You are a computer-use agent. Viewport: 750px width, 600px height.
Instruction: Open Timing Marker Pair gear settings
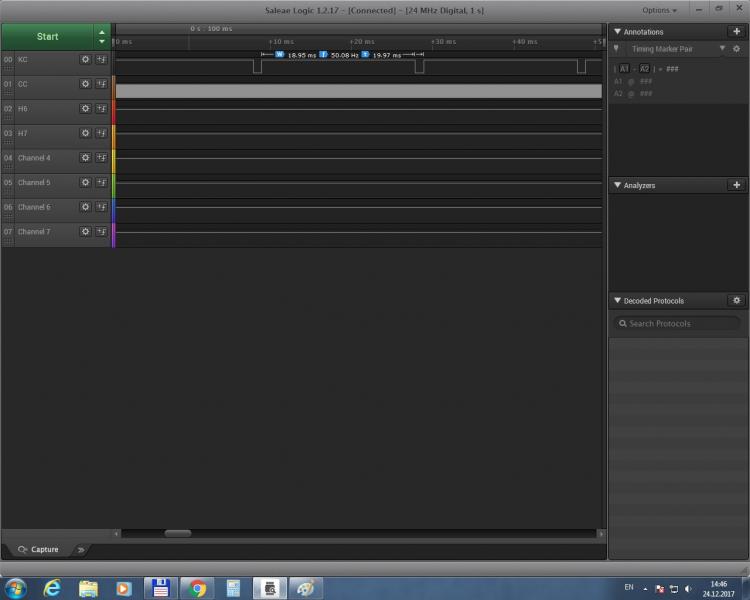click(x=737, y=49)
